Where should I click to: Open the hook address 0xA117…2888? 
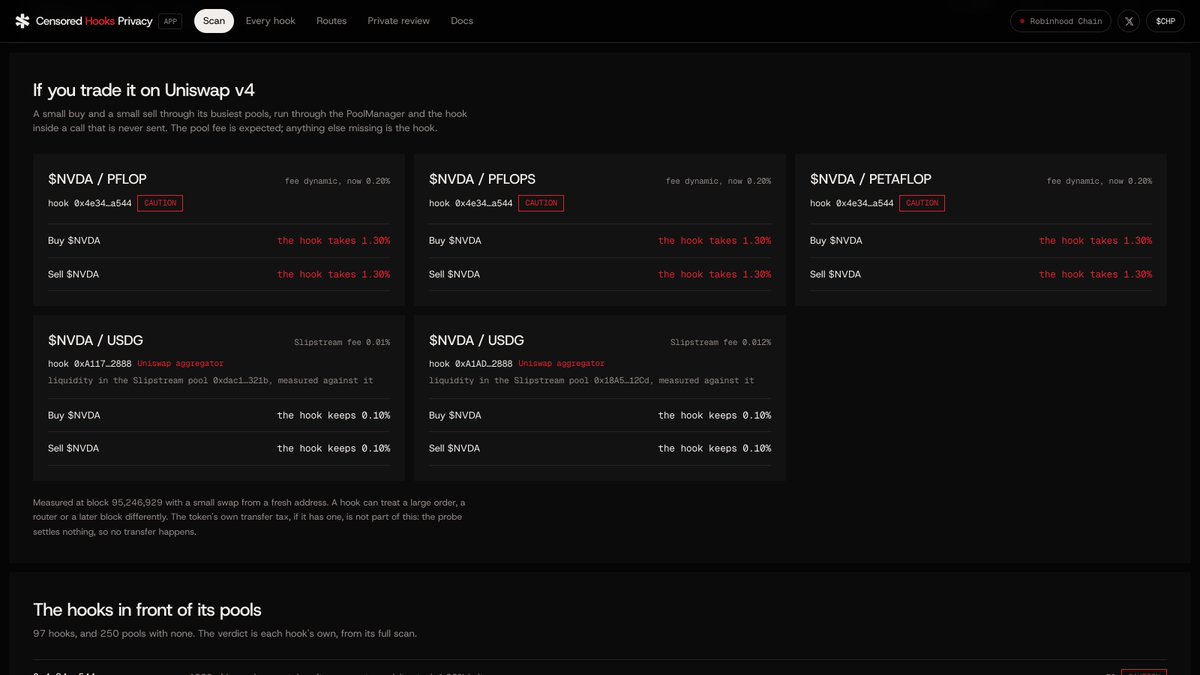[103, 364]
